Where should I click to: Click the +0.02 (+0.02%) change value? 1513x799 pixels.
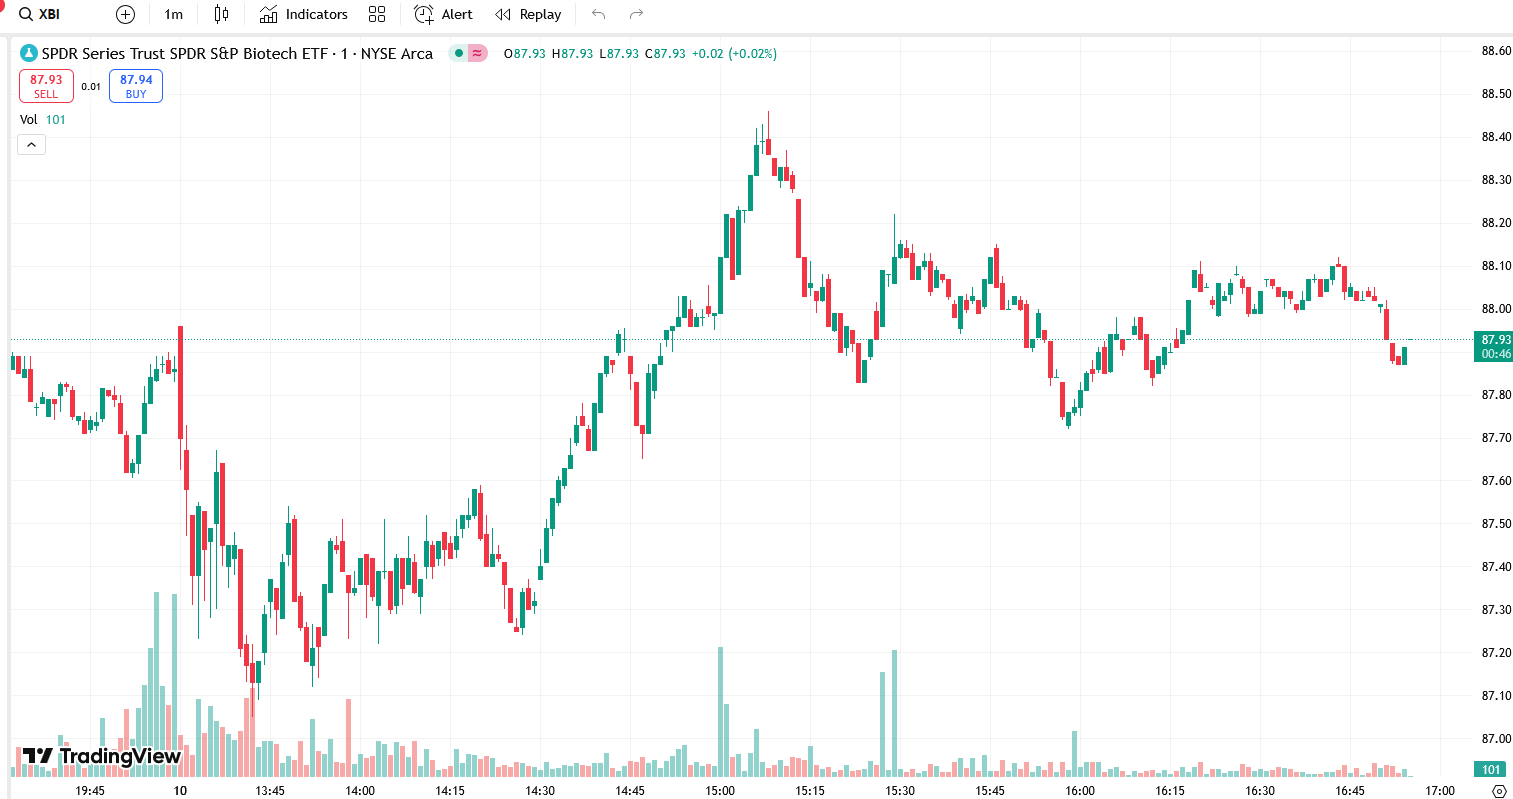click(x=734, y=53)
